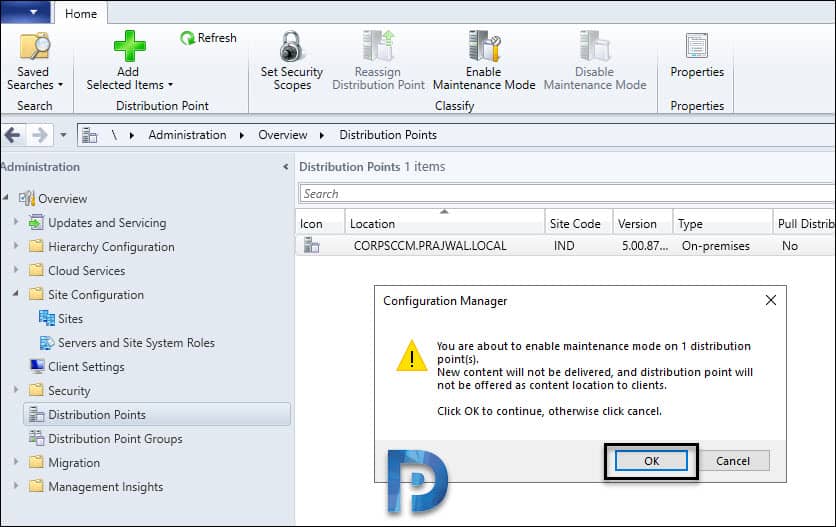Open the Saved Searches dropdown arrow
This screenshot has width=836, height=527.
point(60,85)
